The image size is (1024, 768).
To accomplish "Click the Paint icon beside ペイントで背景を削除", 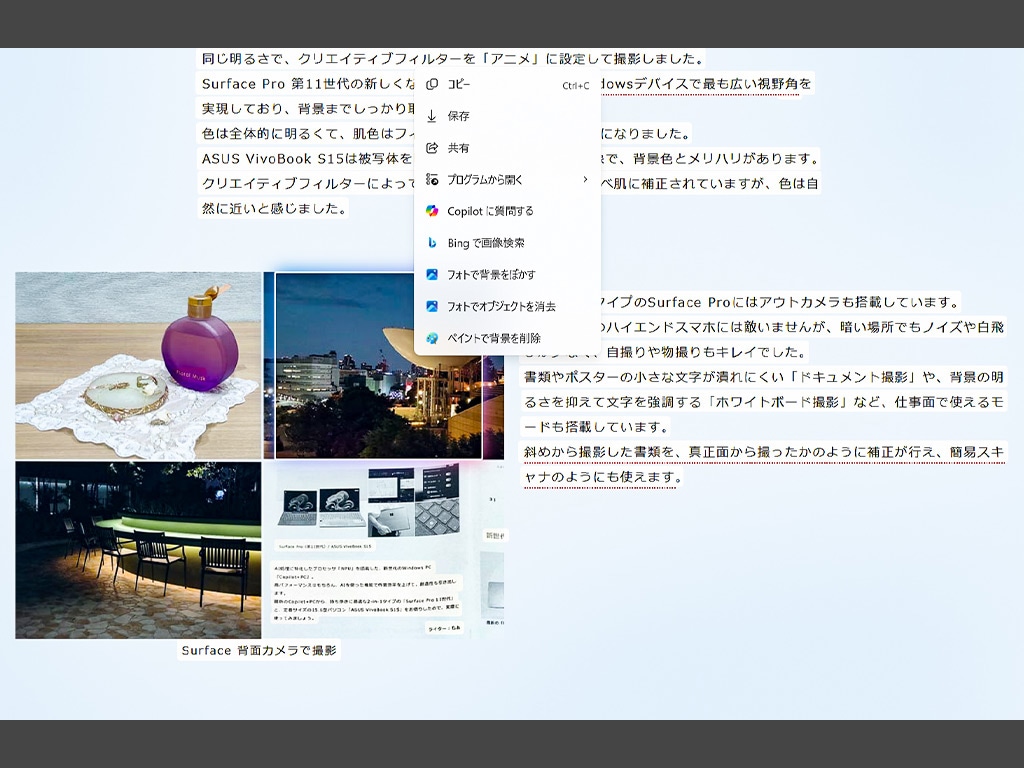I will [x=432, y=338].
